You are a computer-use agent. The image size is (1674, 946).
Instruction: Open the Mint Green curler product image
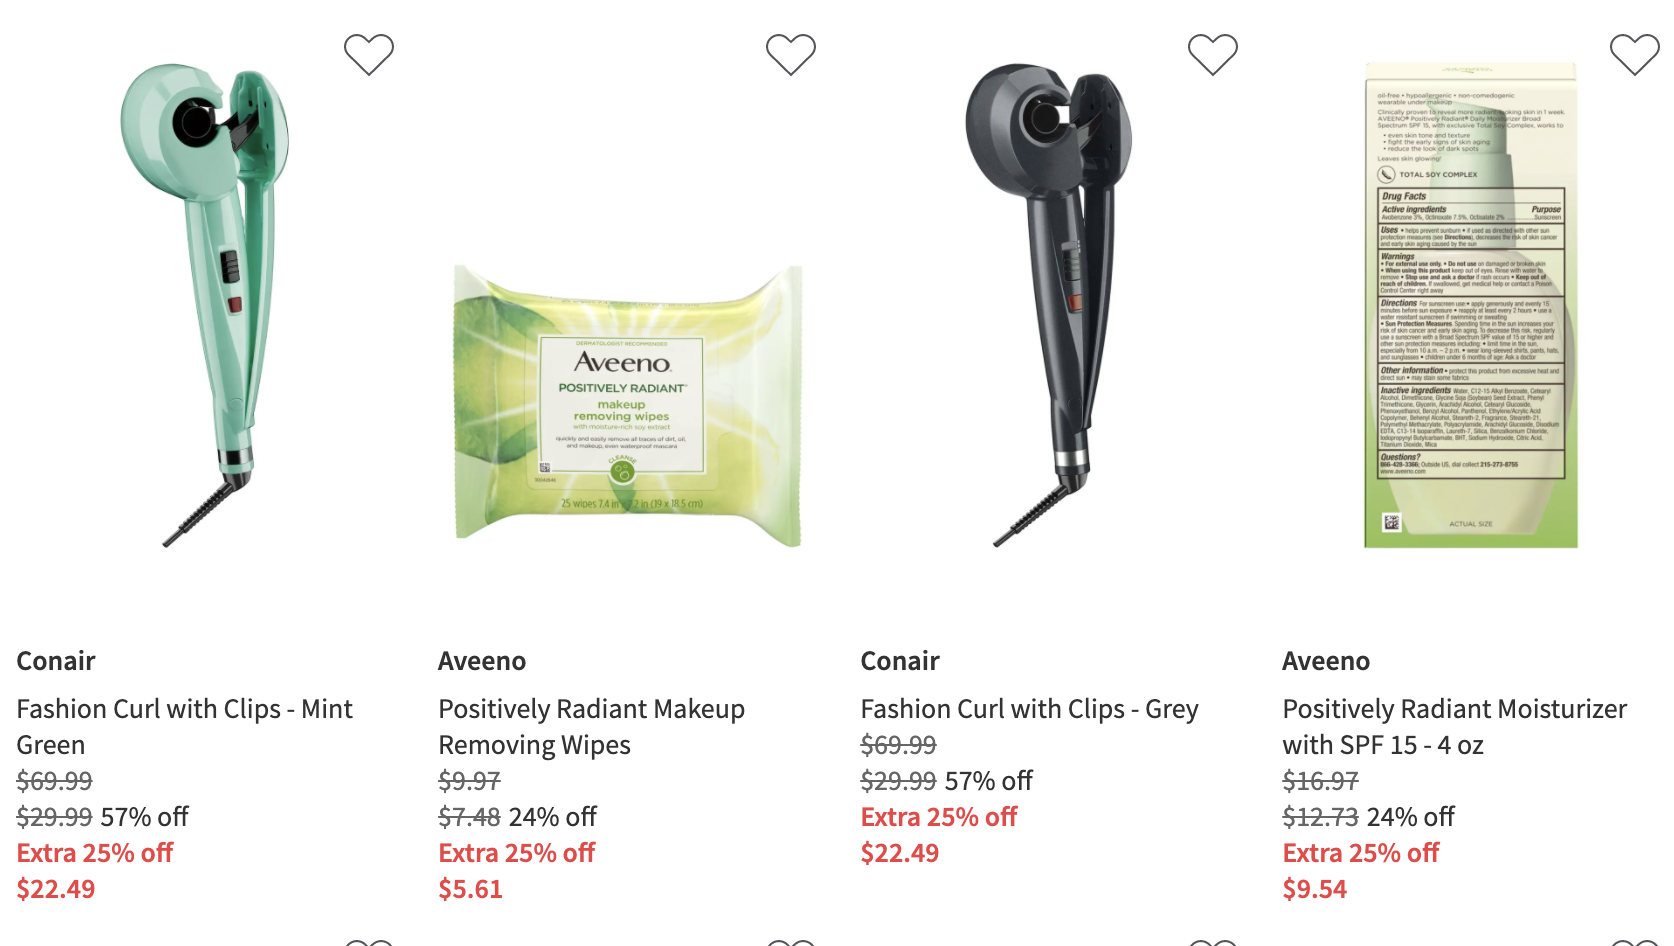tap(207, 305)
